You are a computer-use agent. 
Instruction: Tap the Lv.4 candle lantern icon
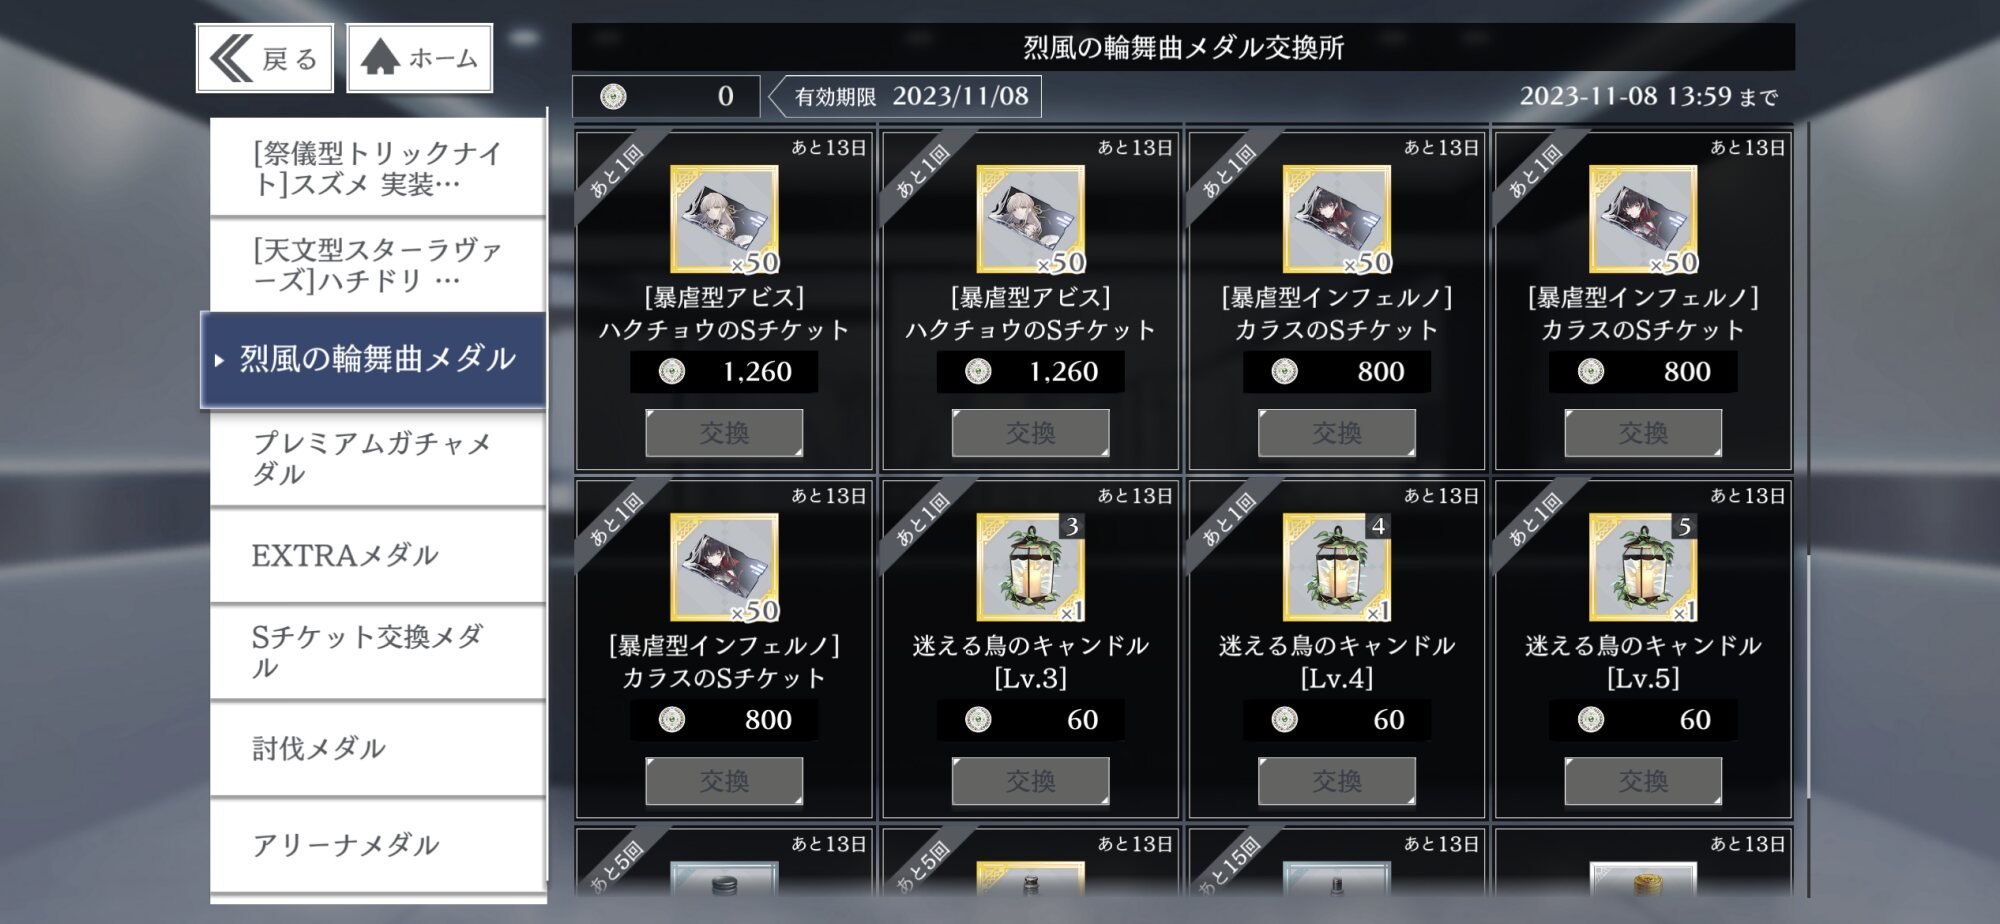[x=1337, y=567]
